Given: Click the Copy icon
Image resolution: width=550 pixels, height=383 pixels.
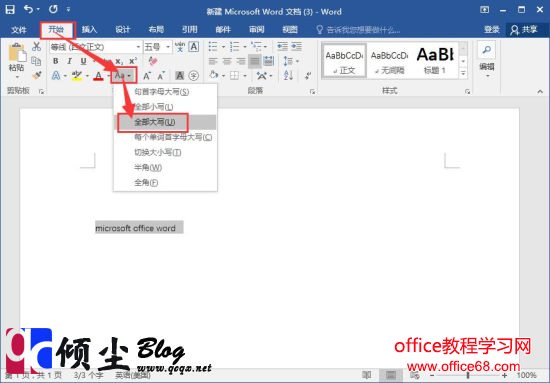Looking at the screenshot, I should 36,61.
